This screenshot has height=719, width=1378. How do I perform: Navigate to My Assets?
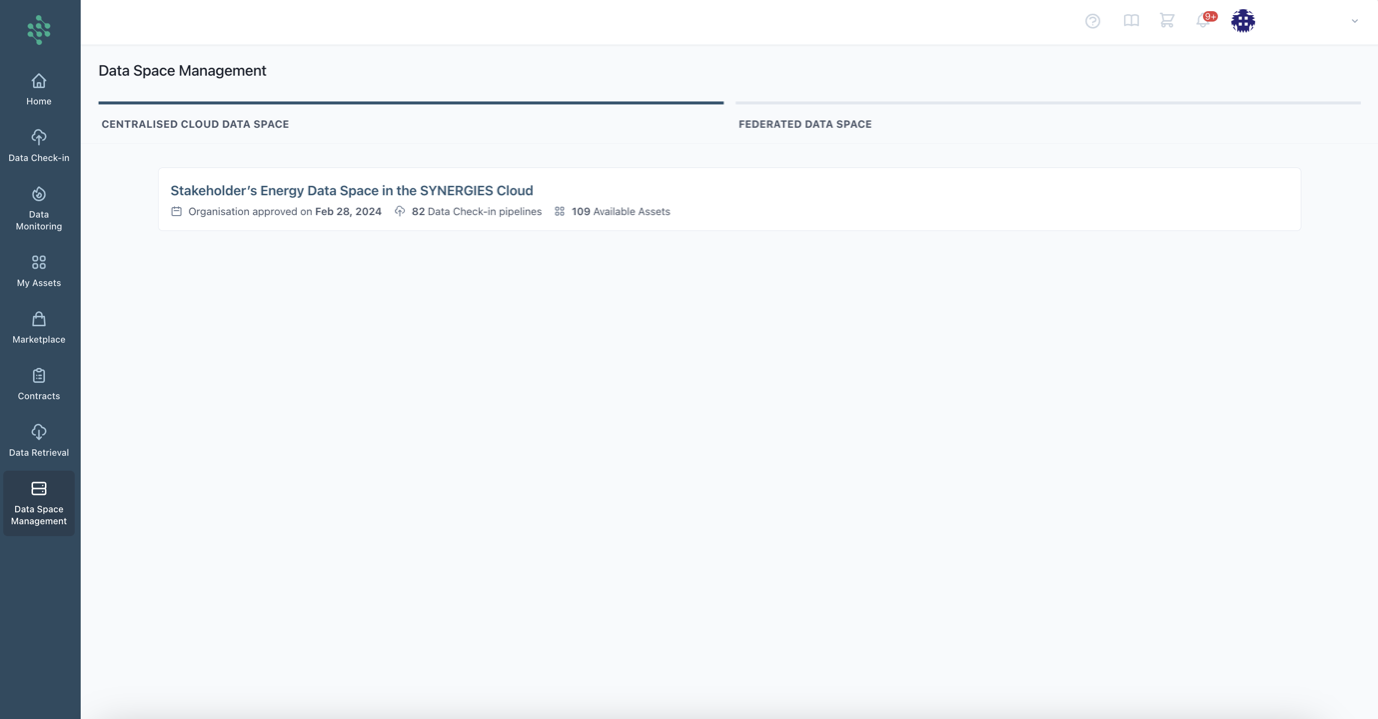(39, 271)
